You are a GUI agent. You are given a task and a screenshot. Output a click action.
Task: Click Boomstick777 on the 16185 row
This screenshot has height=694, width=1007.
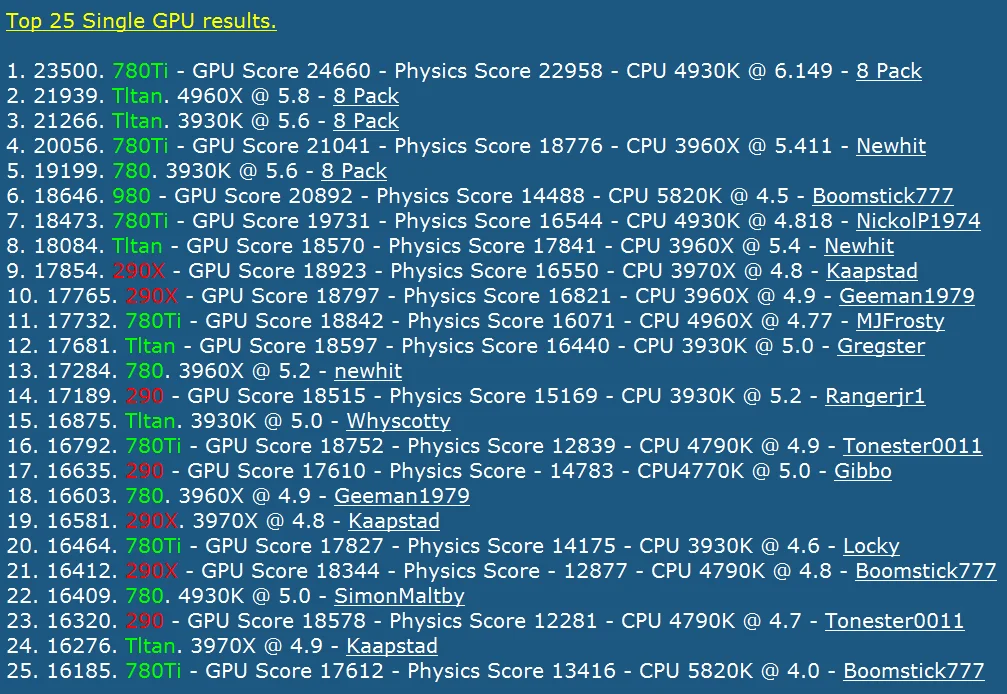(x=913, y=672)
